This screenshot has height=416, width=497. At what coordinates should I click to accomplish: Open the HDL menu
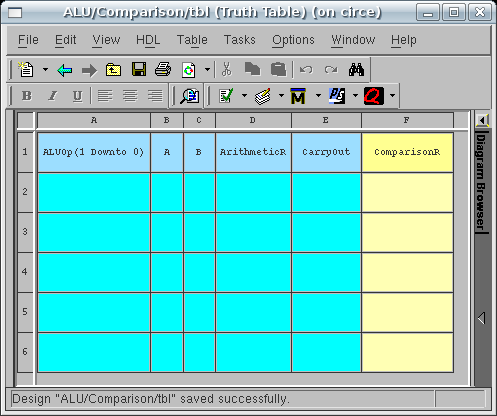click(148, 40)
